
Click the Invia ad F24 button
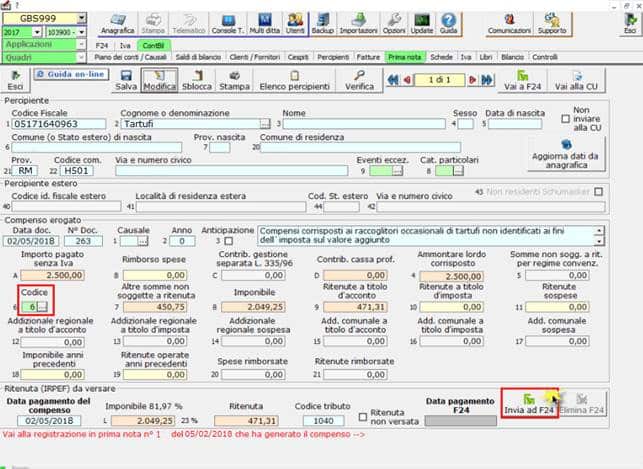[x=529, y=403]
